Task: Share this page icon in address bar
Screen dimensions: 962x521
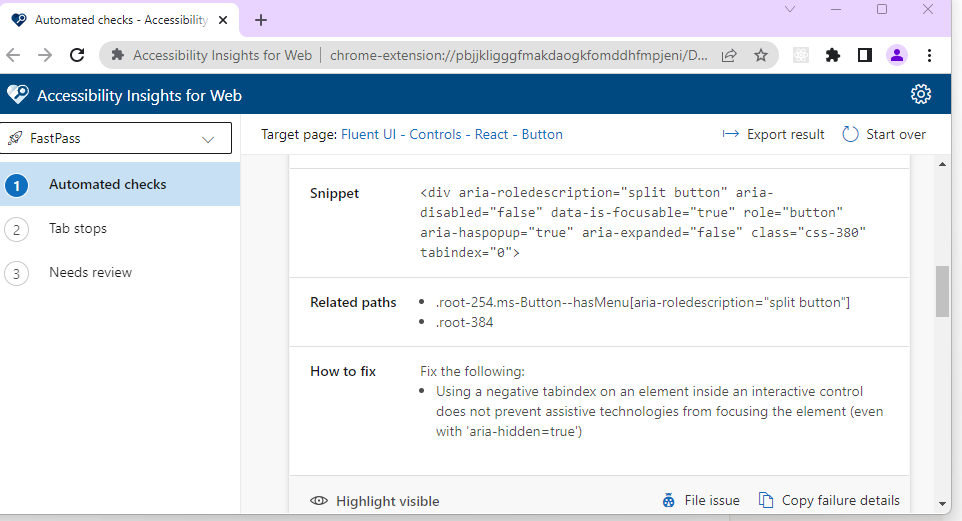Action: click(x=729, y=55)
